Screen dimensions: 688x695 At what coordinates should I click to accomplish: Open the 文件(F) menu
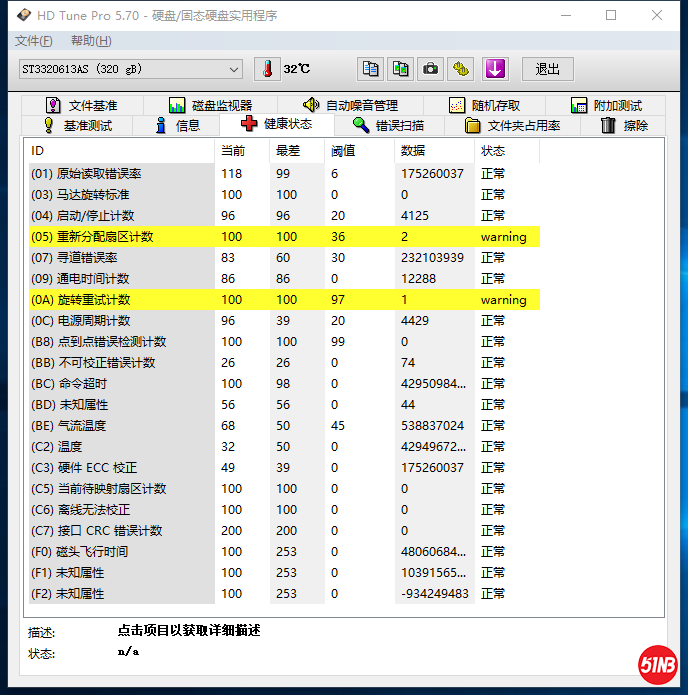click(34, 41)
